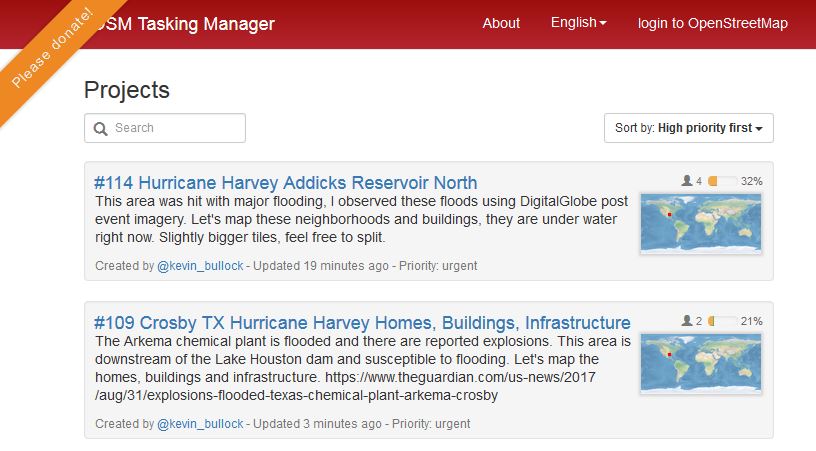This screenshot has height=451, width=816.
Task: Click the 21% progress bar on project #109
Action: coord(722,321)
